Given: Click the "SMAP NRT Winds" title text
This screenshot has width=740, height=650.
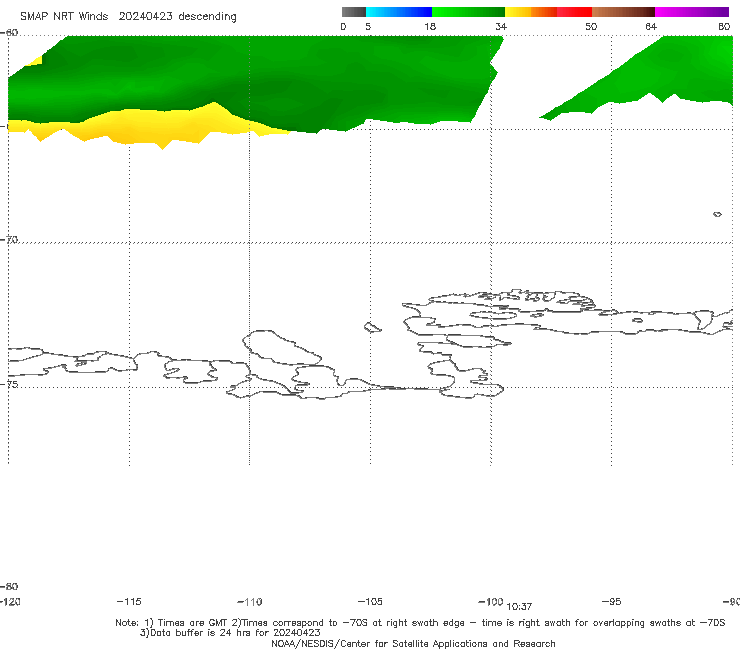Looking at the screenshot, I should [64, 17].
